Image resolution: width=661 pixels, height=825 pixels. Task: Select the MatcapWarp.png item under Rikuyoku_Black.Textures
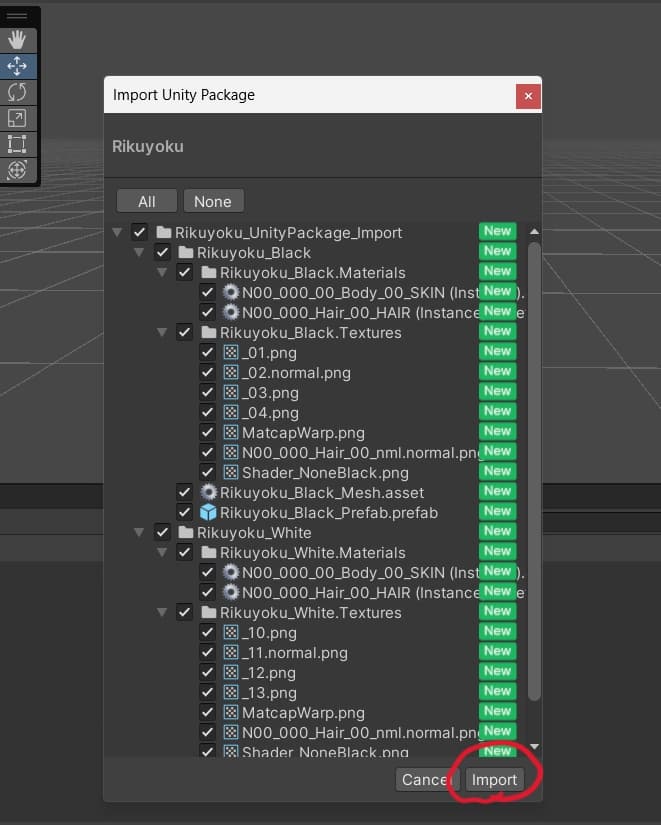(302, 432)
